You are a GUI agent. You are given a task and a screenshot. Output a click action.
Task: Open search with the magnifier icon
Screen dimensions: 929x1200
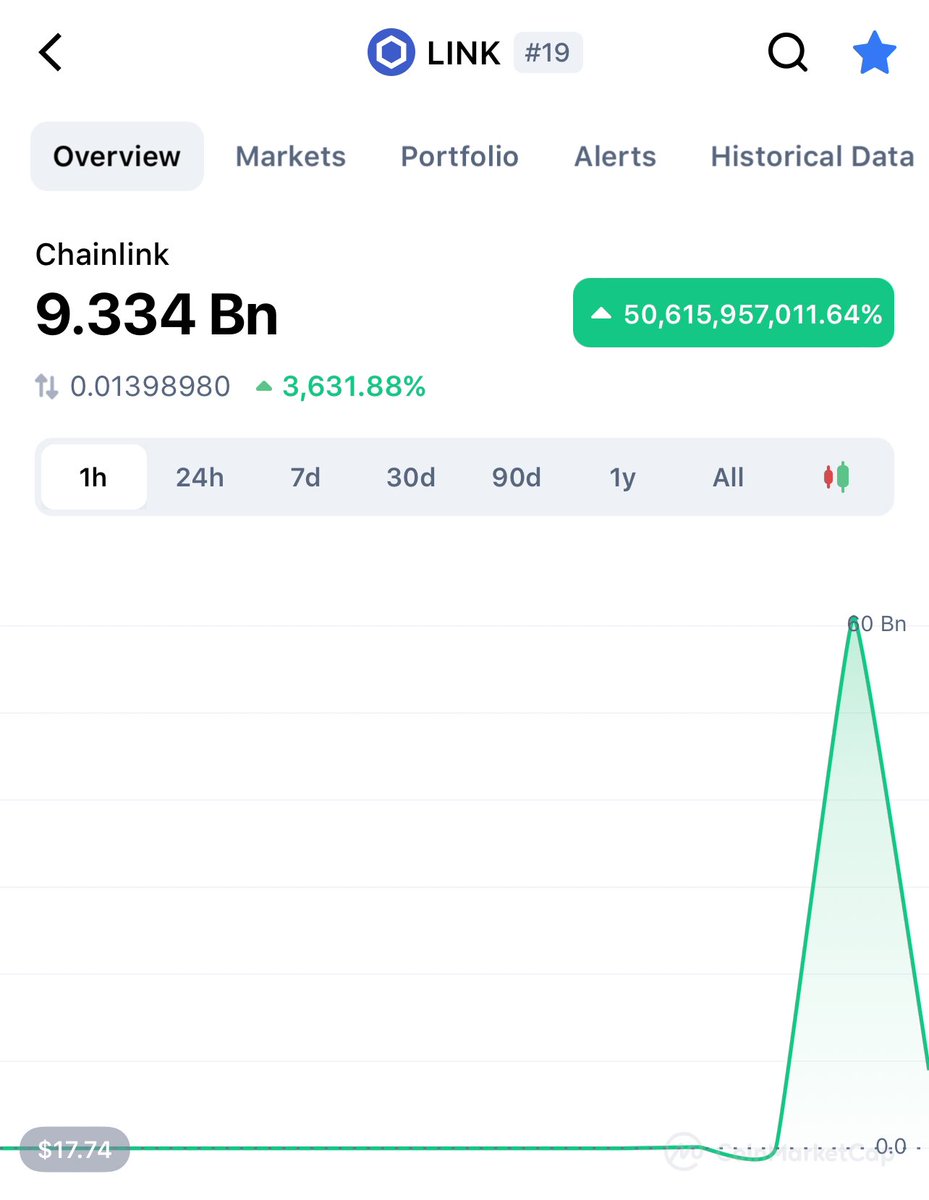tap(788, 52)
